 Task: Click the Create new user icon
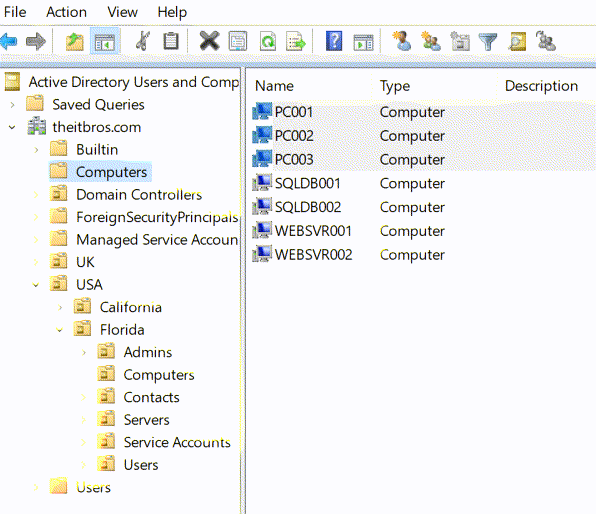[x=402, y=41]
